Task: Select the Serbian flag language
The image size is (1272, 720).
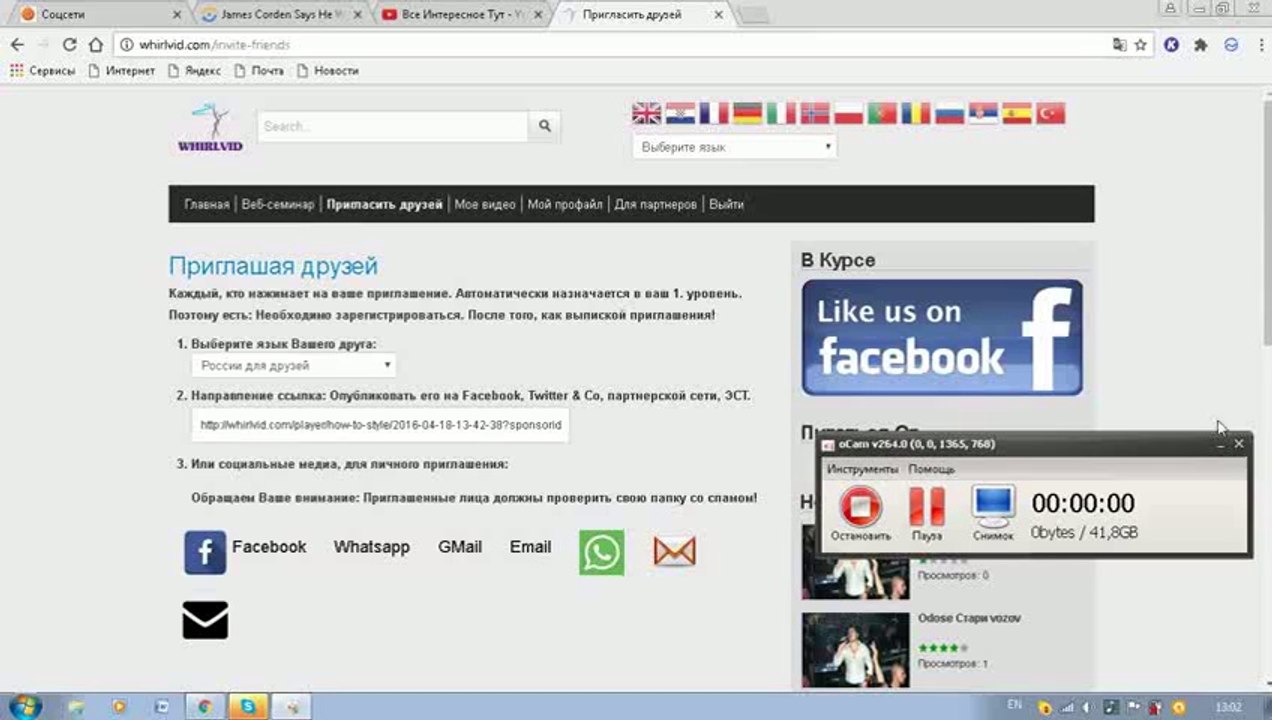Action: [983, 113]
